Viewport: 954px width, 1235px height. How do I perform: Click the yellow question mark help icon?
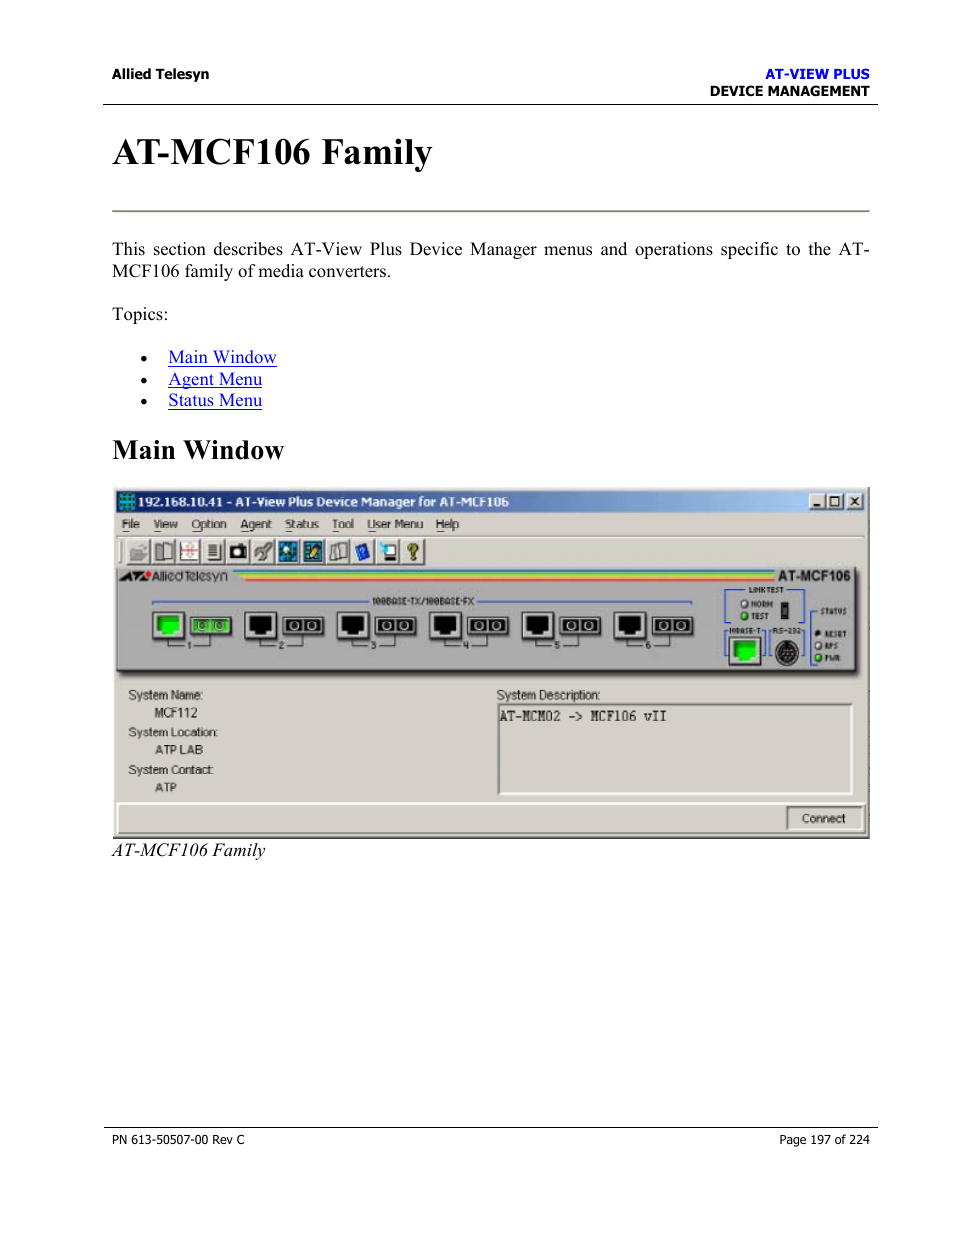click(x=413, y=551)
